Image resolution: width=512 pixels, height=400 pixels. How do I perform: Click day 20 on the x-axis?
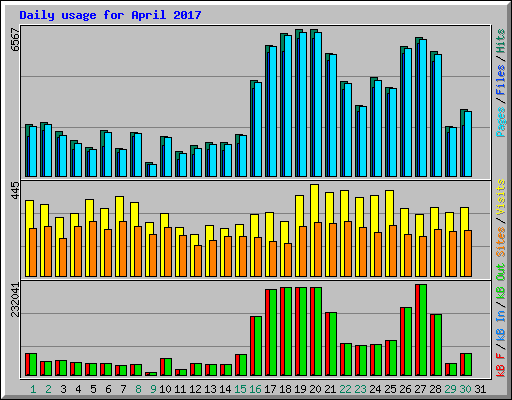point(315,389)
